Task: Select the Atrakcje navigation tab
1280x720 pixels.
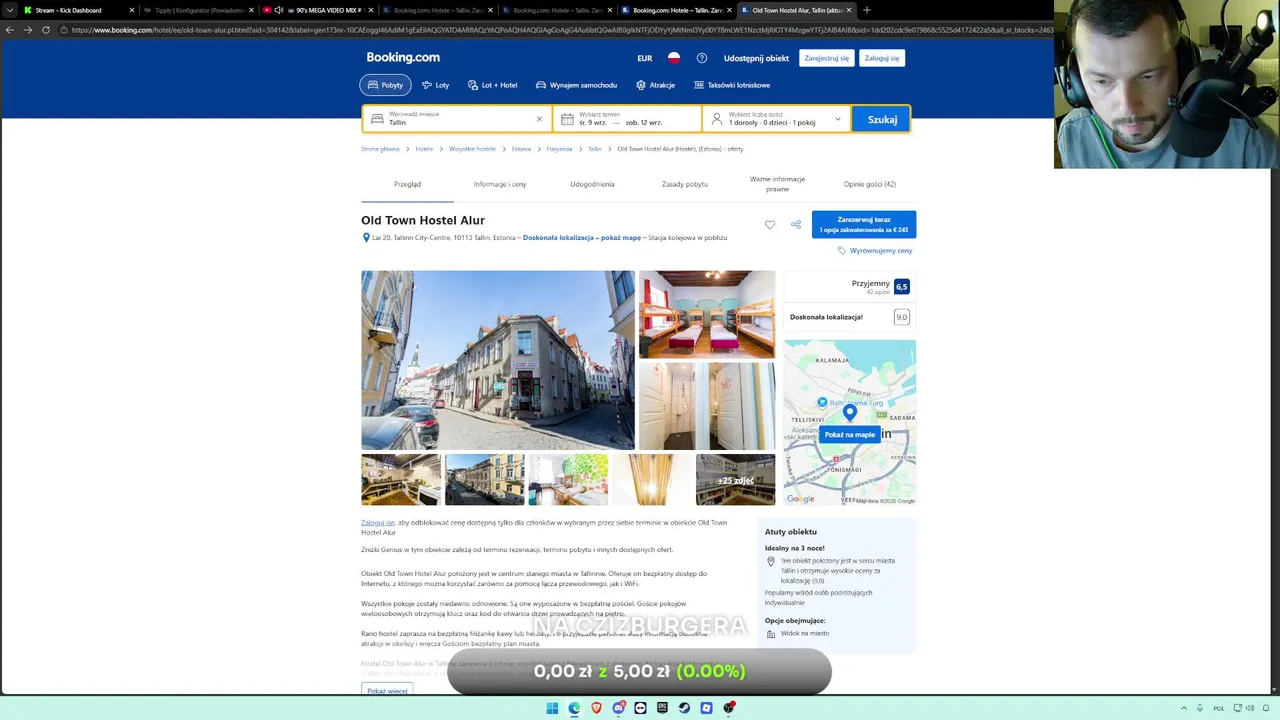Action: pyautogui.click(x=655, y=85)
